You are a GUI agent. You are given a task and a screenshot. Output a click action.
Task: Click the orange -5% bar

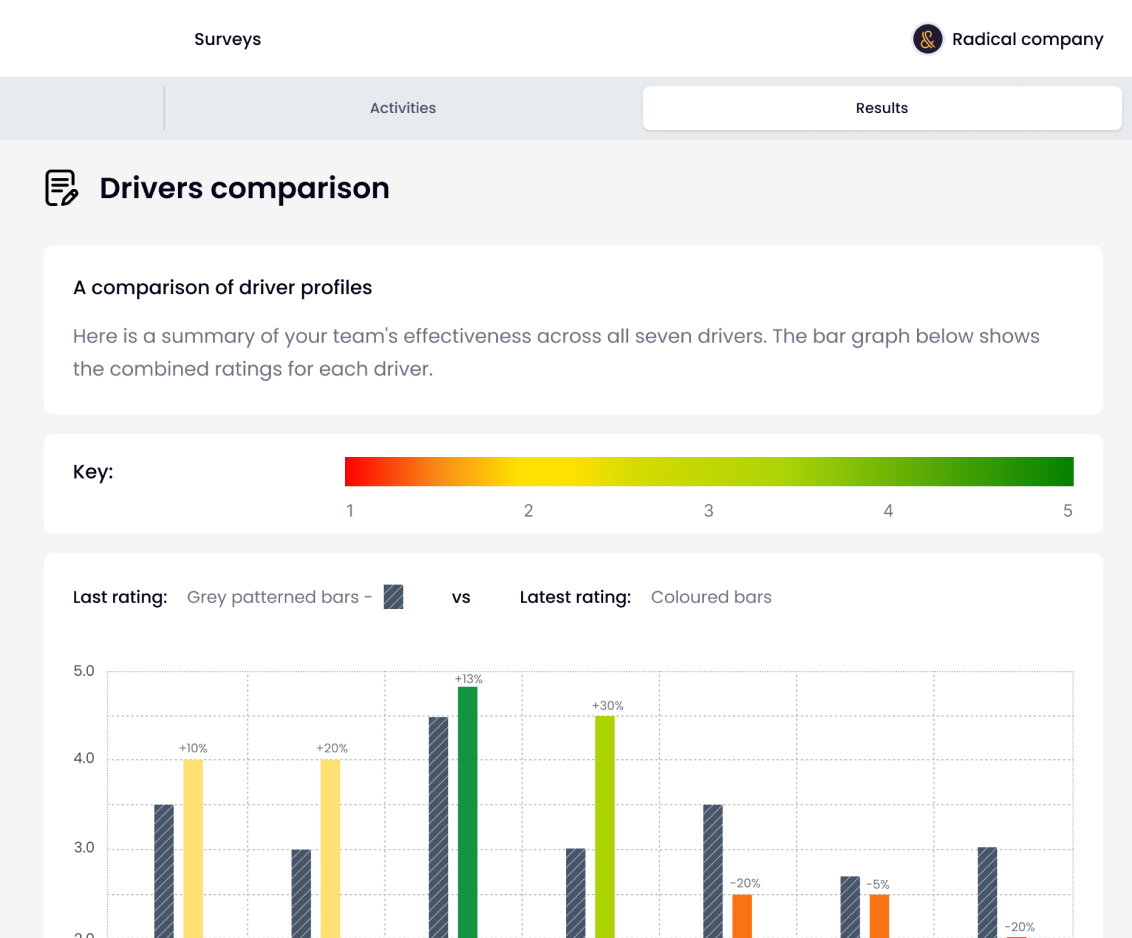click(x=878, y=915)
